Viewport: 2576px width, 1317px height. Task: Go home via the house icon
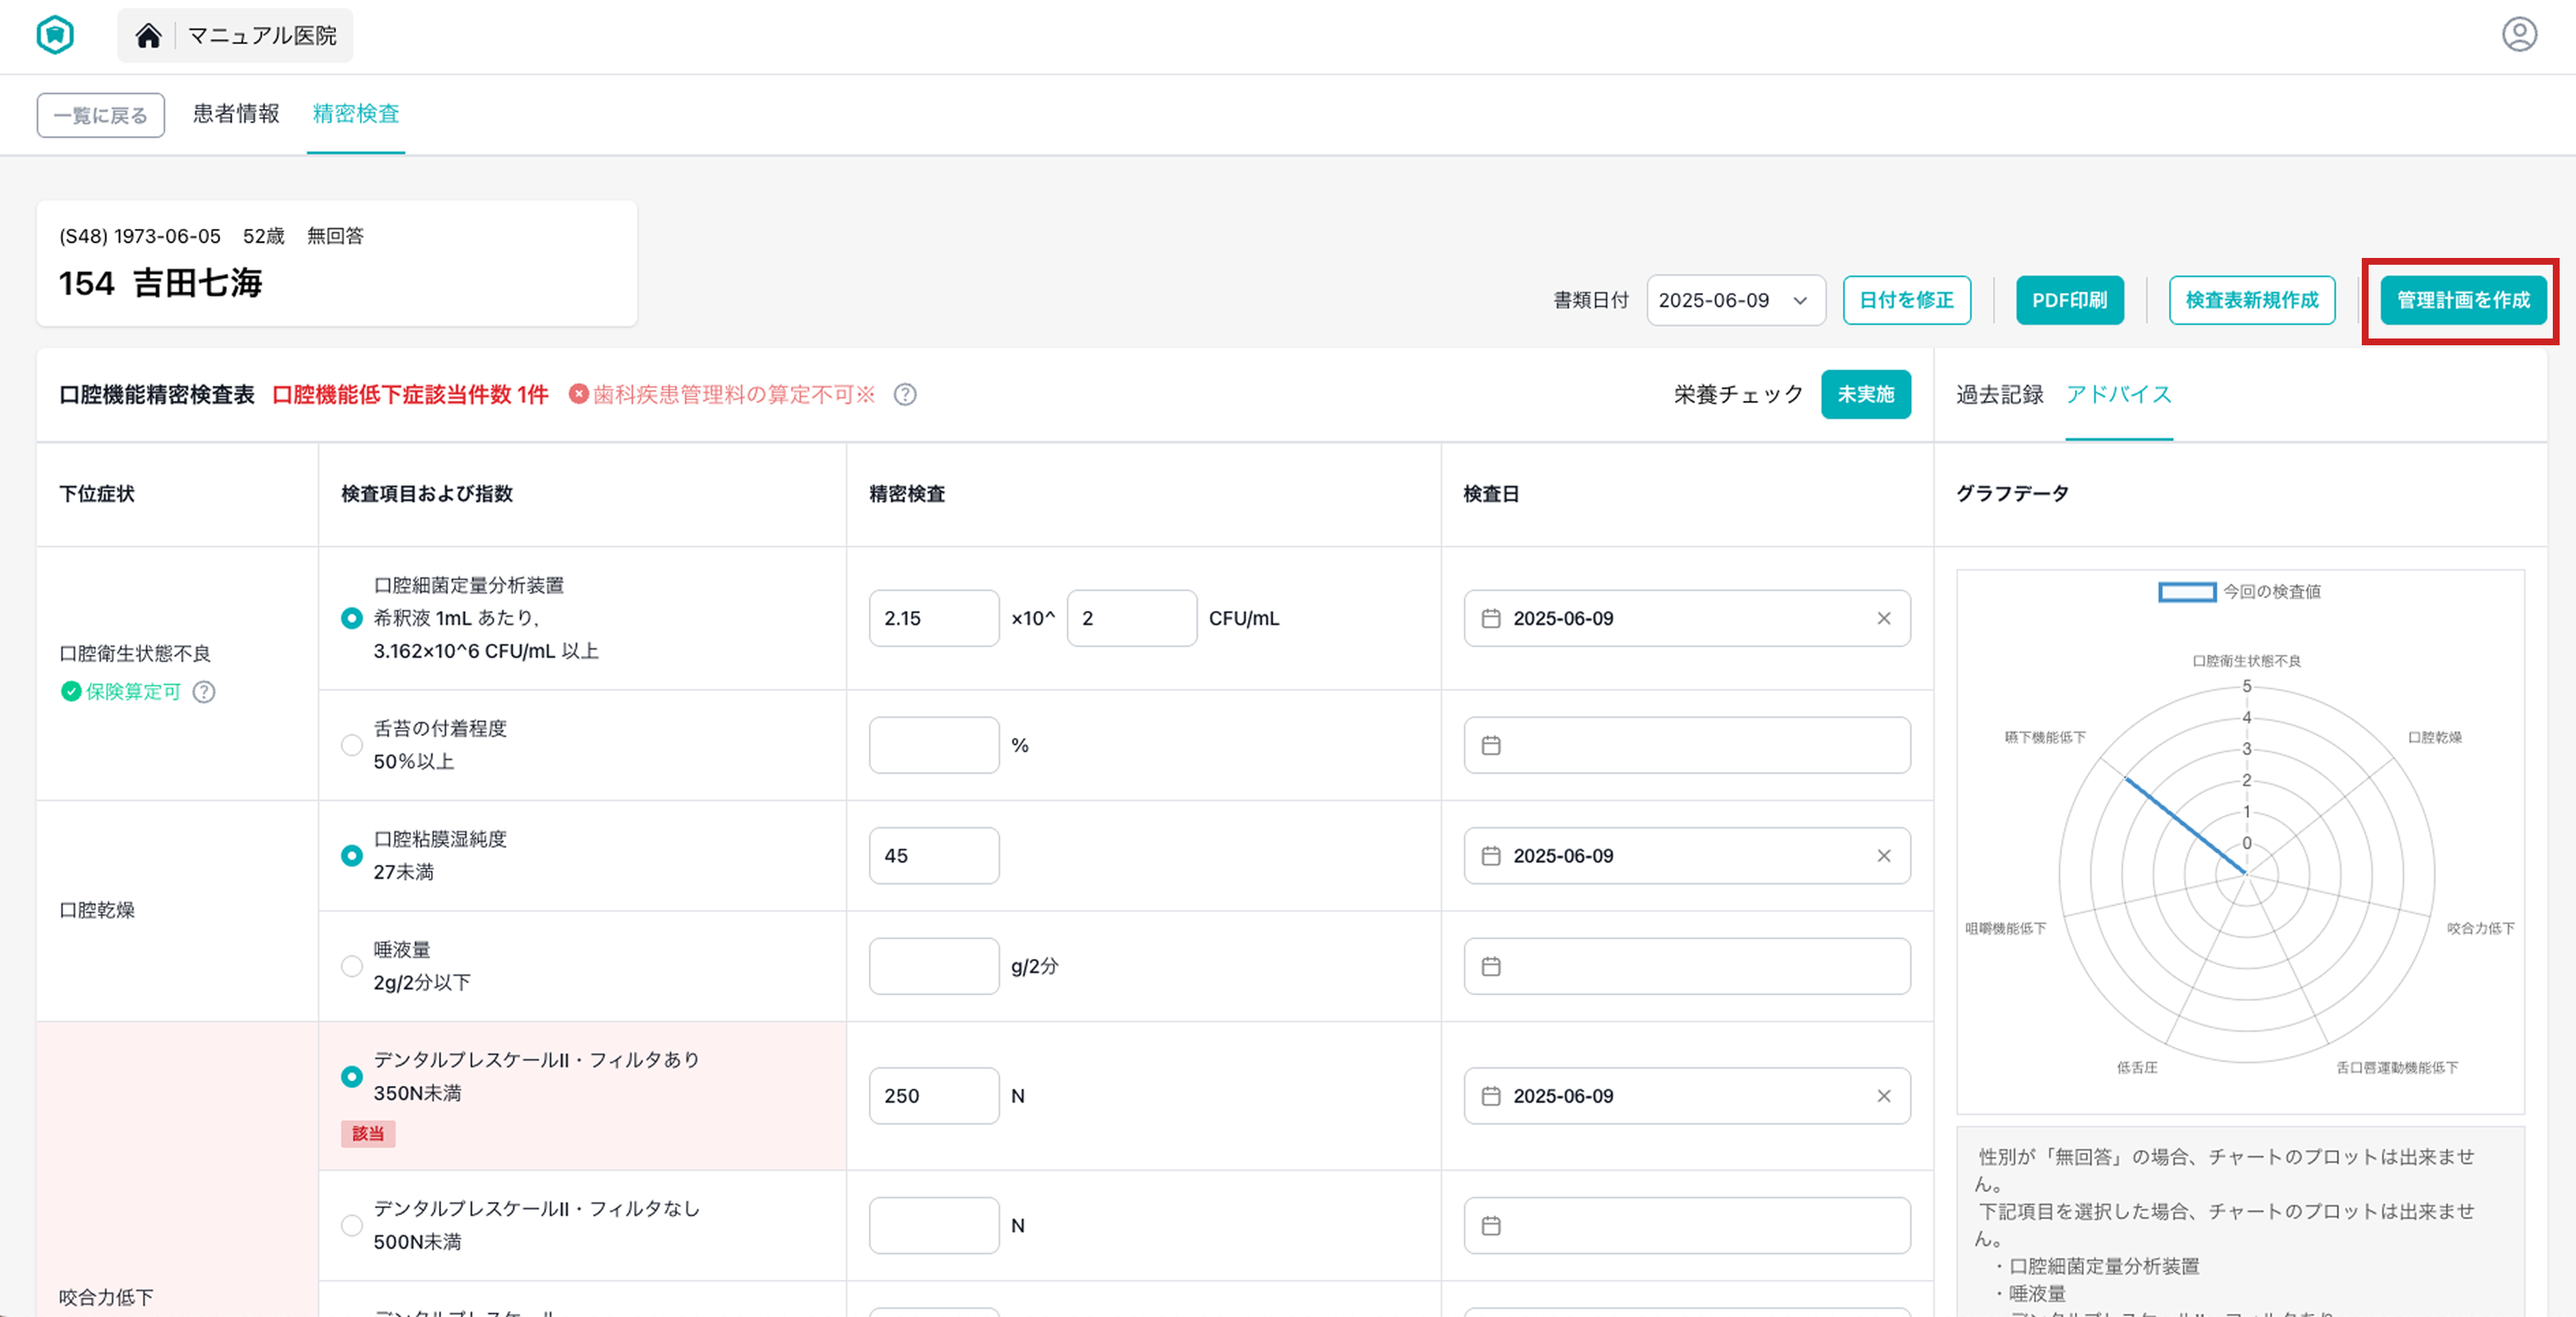pos(148,36)
